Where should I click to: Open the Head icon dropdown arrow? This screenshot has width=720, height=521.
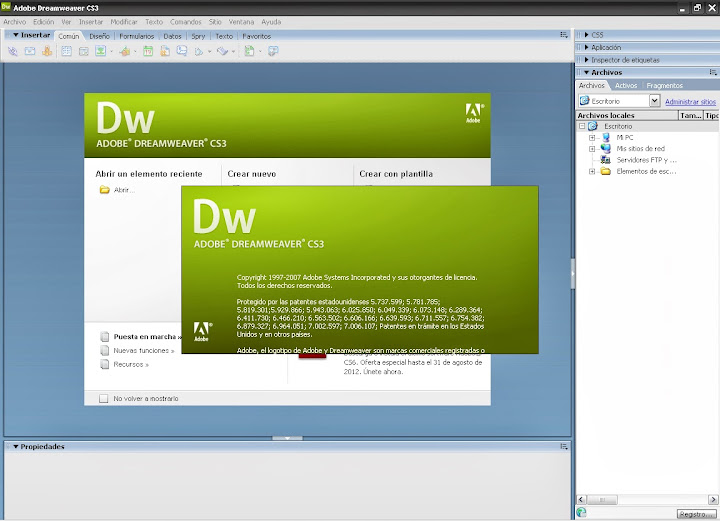(x=210, y=51)
